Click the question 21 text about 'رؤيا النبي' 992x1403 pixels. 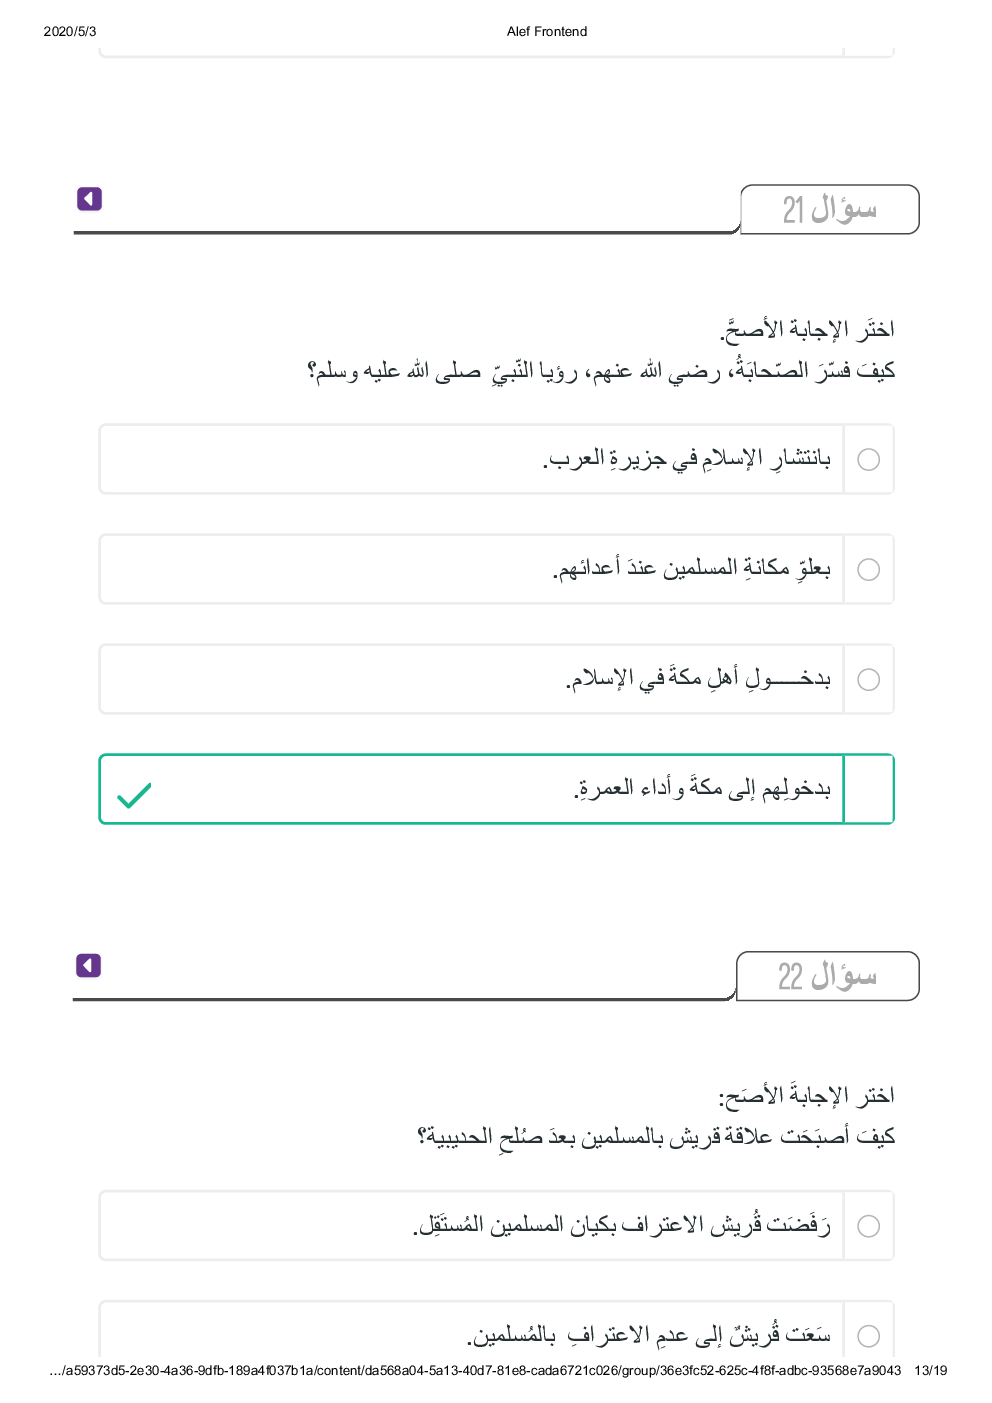click(601, 371)
